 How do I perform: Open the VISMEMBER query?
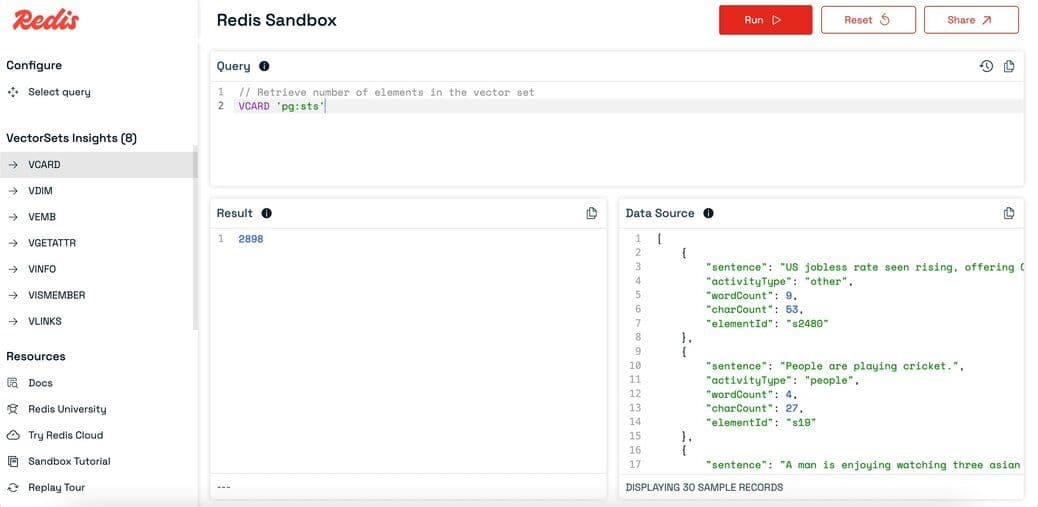pyautogui.click(x=56, y=295)
